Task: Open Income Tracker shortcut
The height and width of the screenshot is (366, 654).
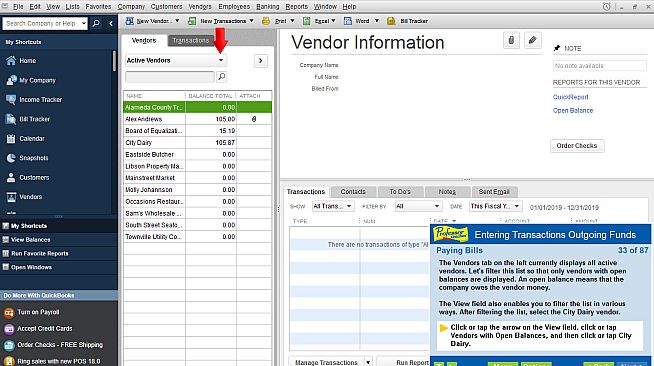Action: point(33,100)
